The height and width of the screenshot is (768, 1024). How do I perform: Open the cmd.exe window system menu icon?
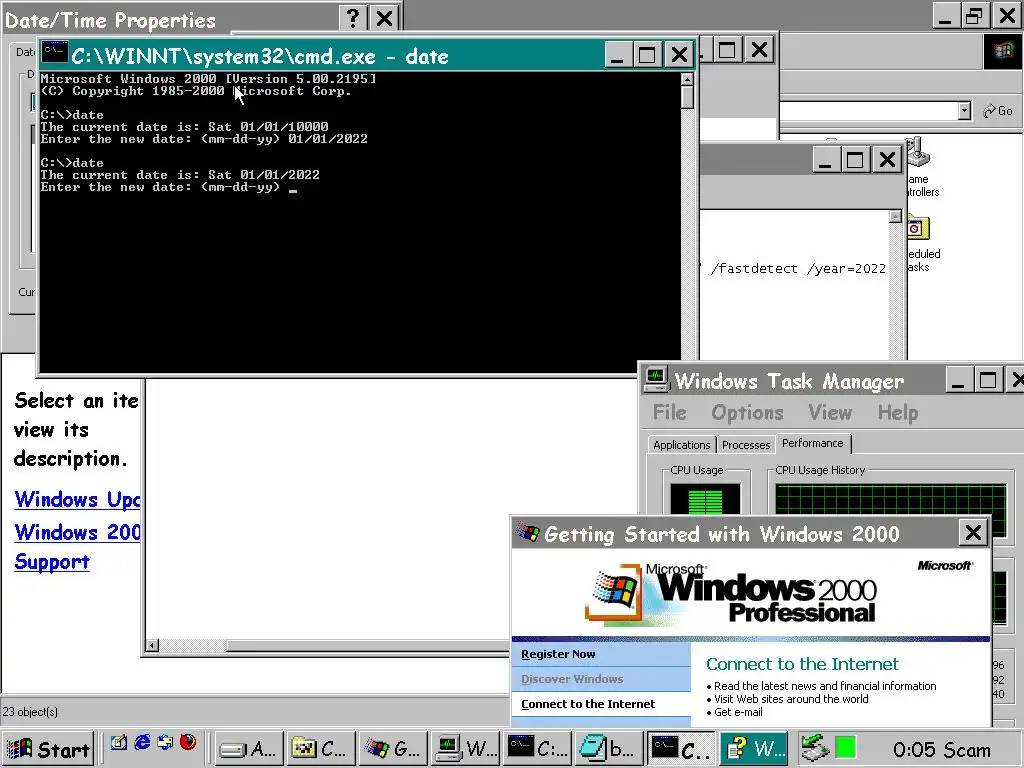55,53
